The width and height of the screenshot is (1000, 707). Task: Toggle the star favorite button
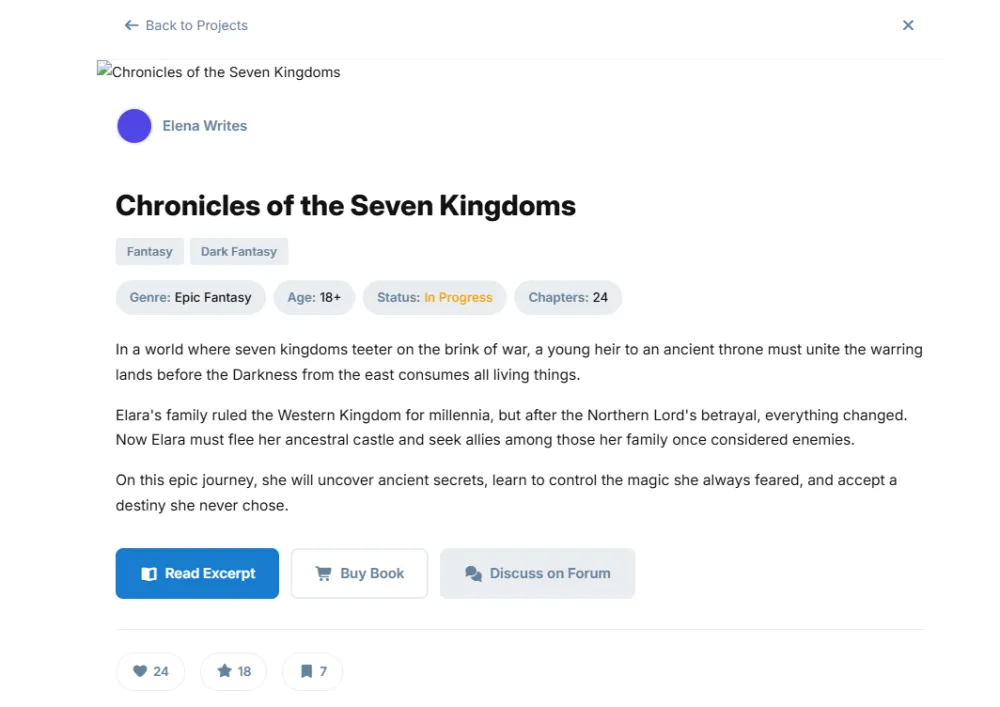[233, 671]
